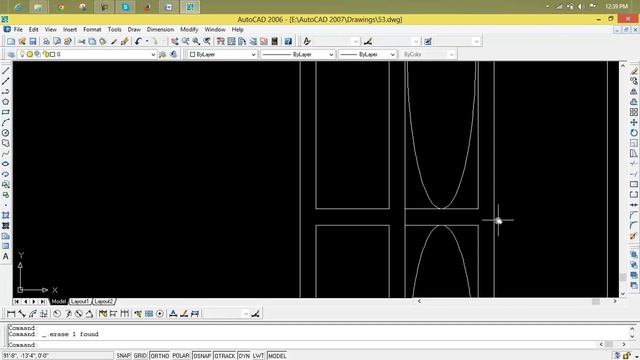Toggle POLAR tracking in status bar
This screenshot has height=360, width=640.
click(181, 356)
